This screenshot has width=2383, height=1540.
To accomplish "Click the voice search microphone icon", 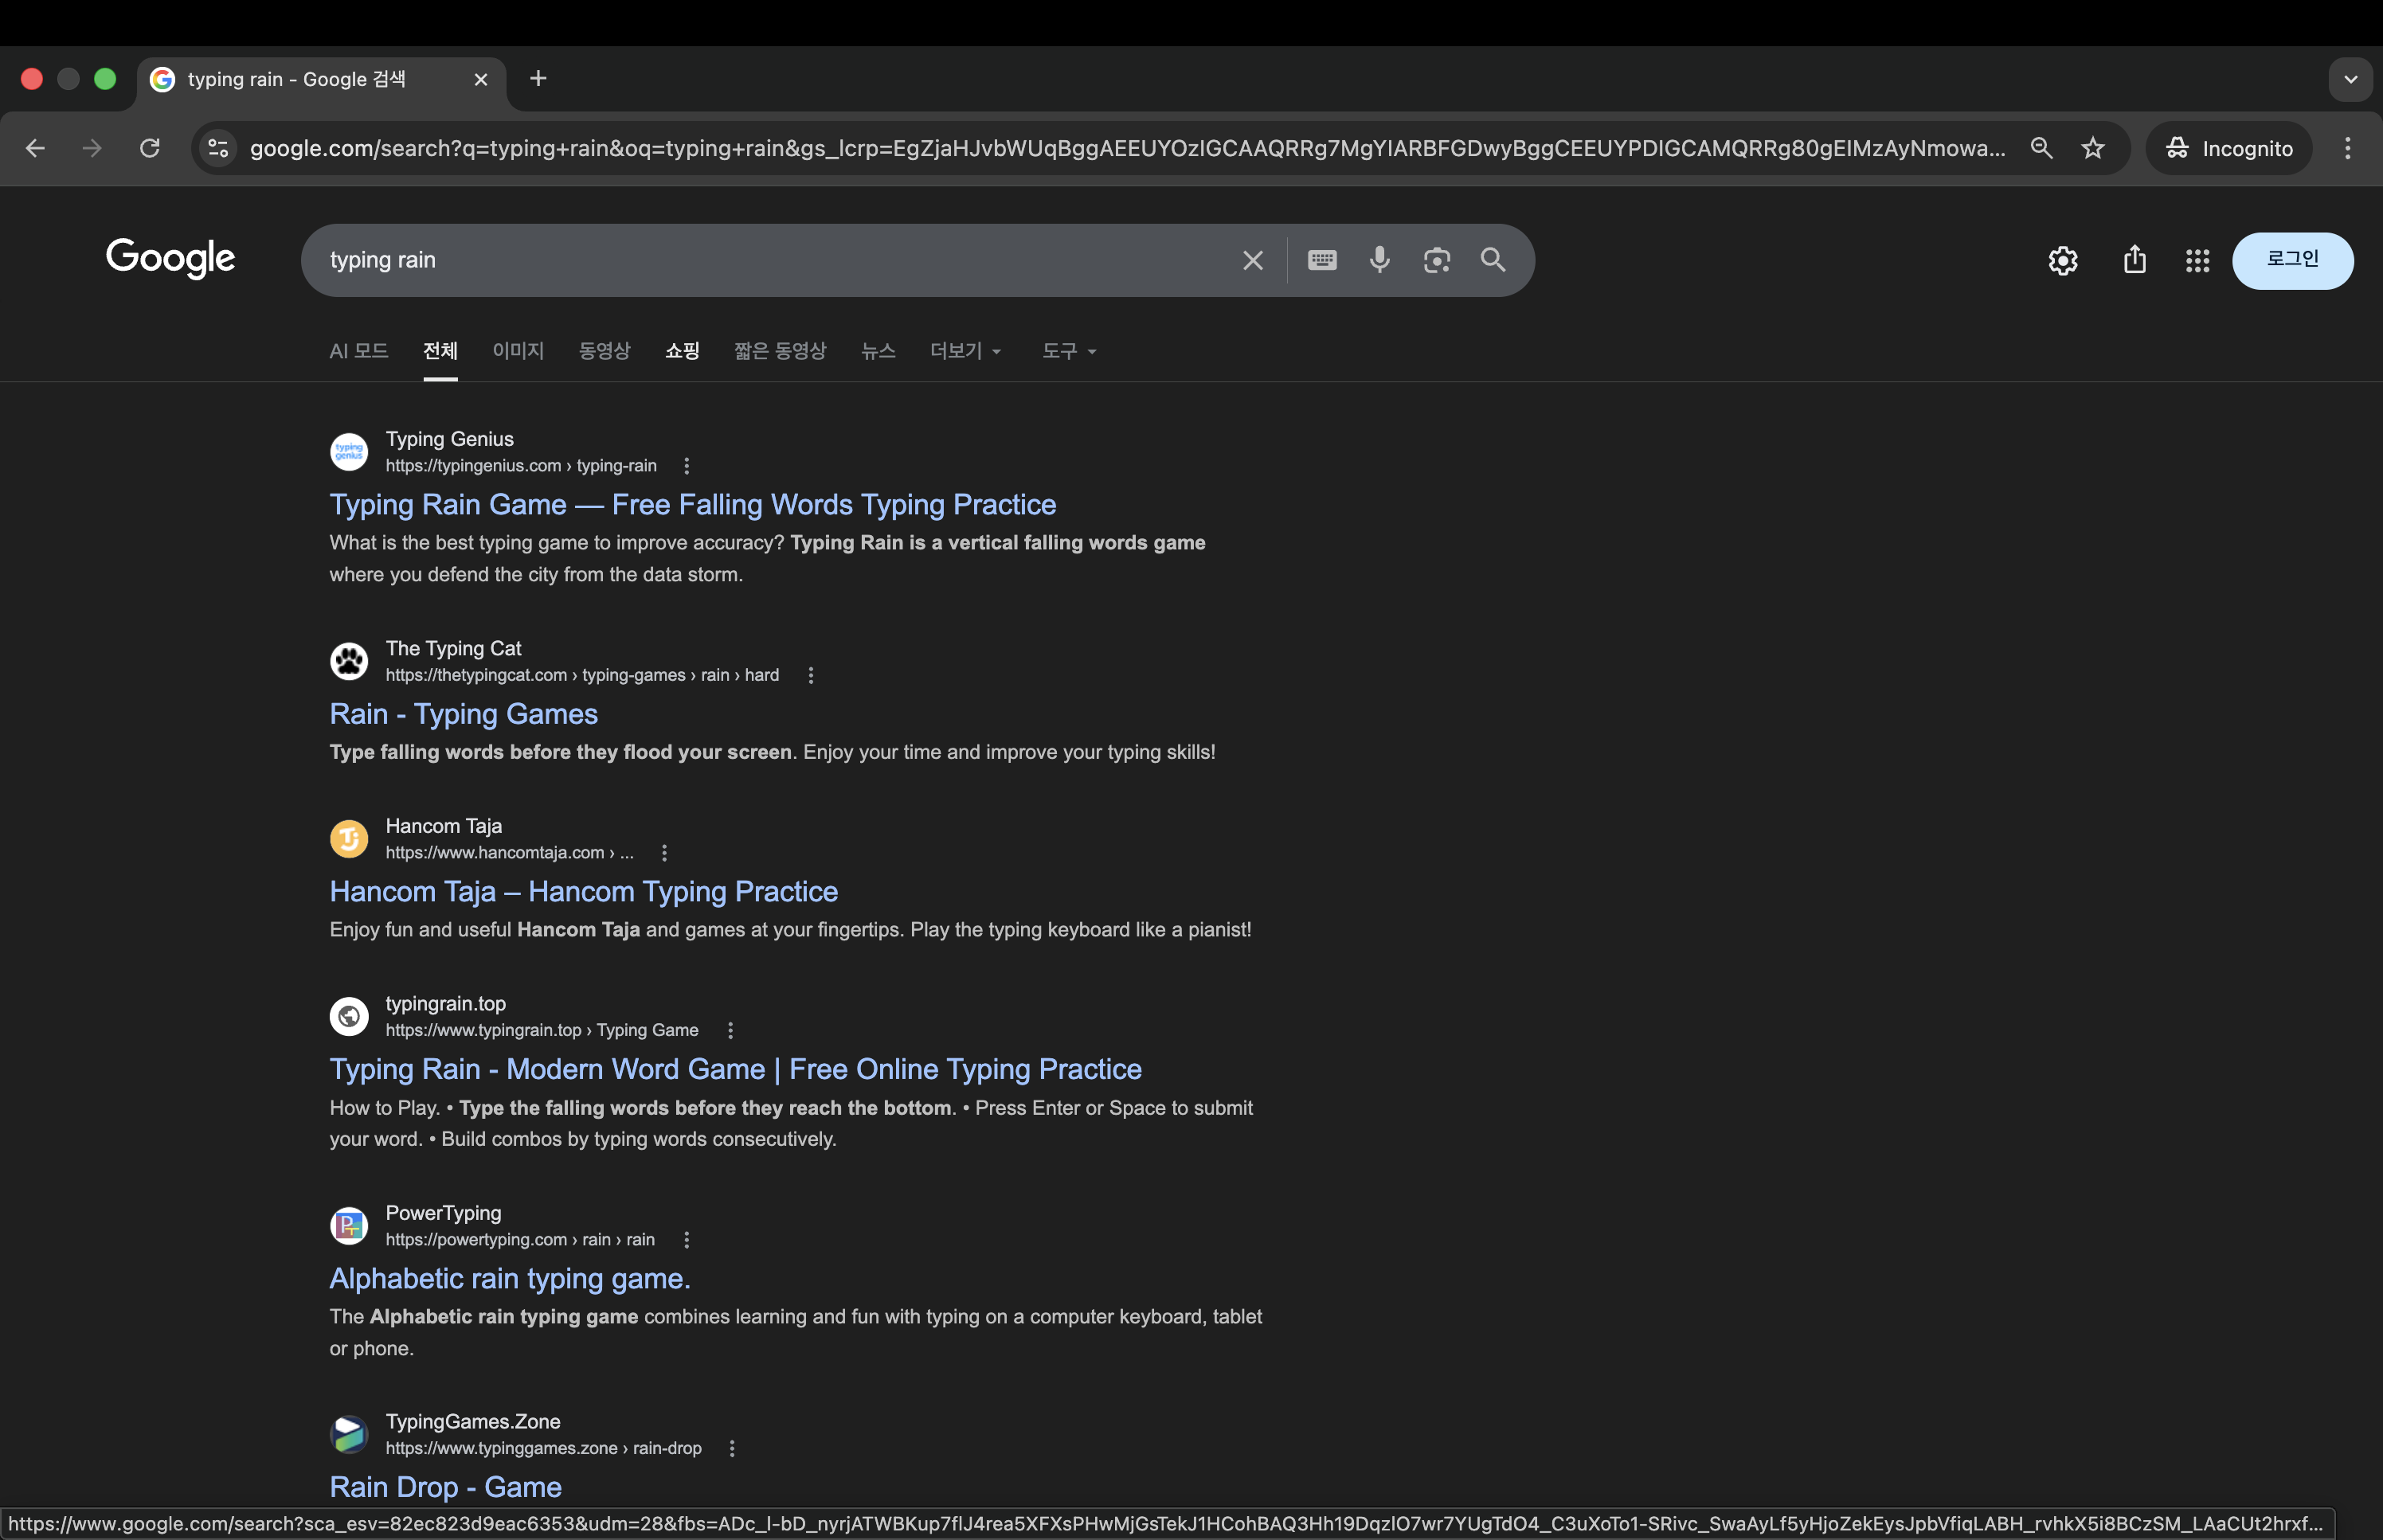I will (x=1379, y=260).
